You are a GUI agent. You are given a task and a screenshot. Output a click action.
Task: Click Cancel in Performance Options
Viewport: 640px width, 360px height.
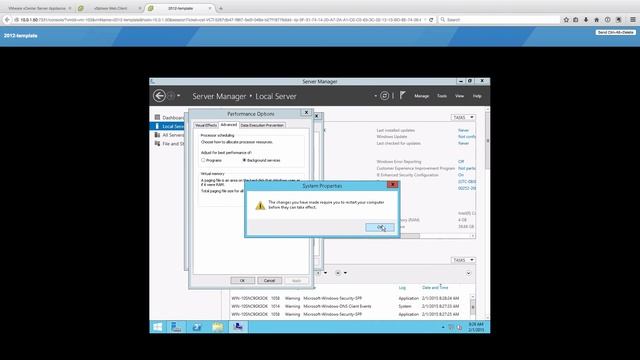[269, 280]
